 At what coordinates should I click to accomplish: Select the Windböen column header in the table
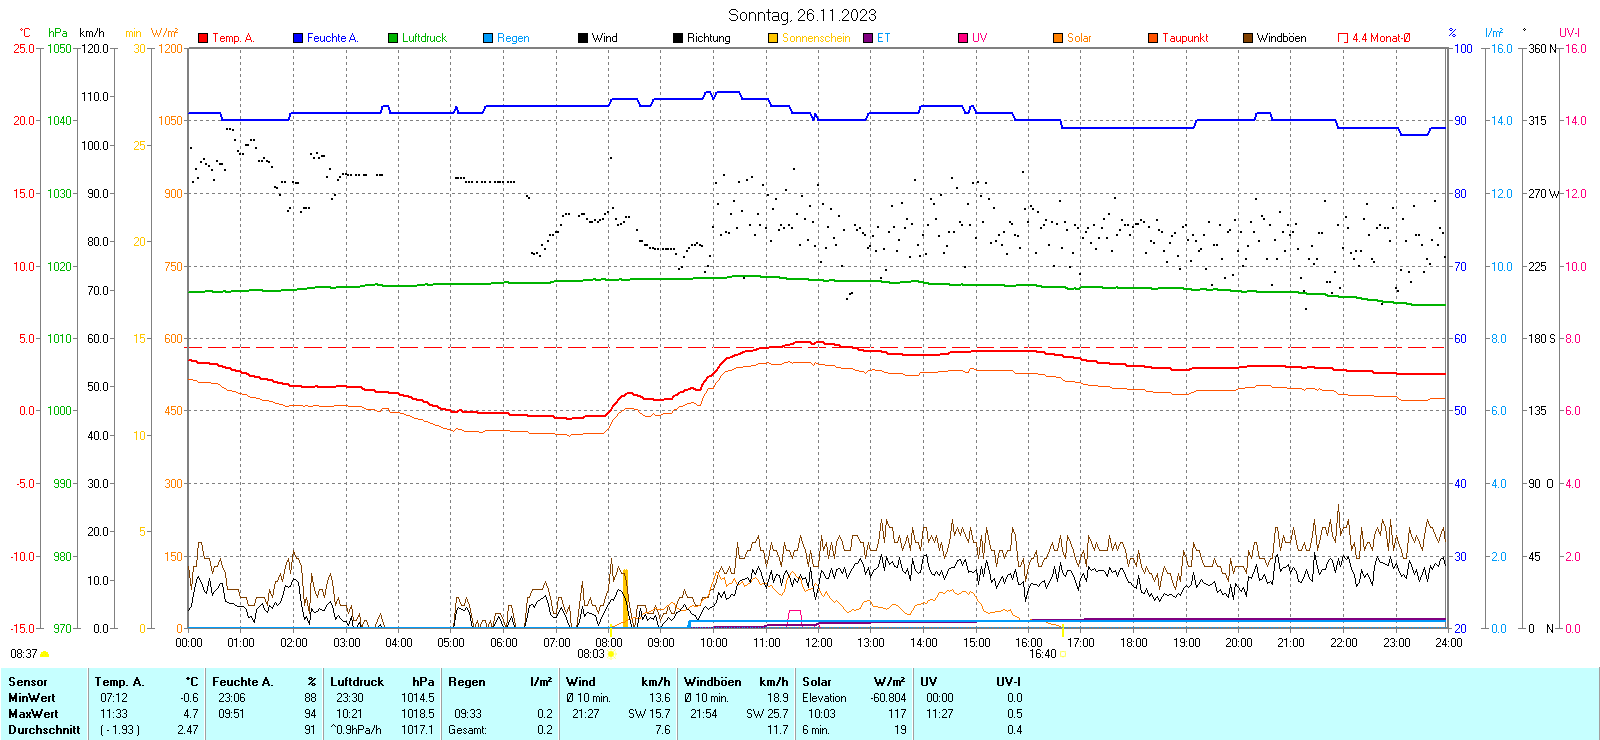point(712,682)
